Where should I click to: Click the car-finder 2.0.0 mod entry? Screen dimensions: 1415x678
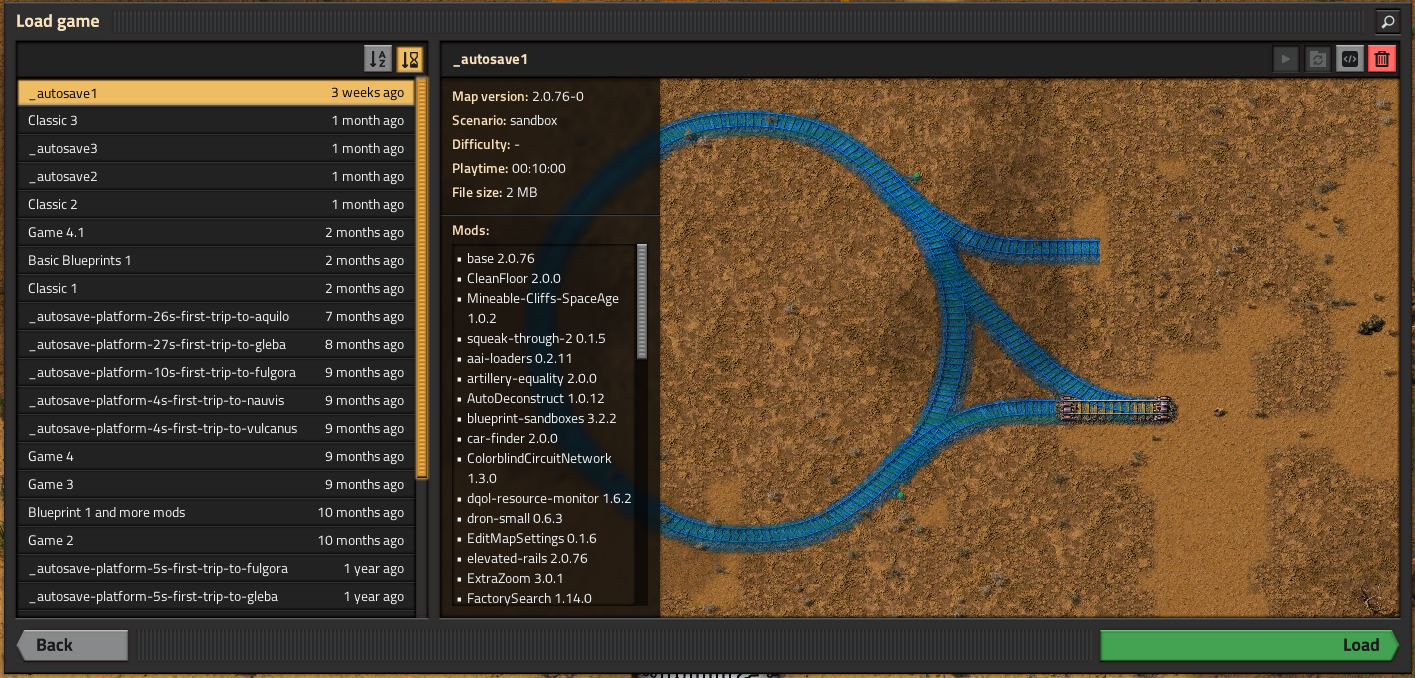click(x=512, y=438)
